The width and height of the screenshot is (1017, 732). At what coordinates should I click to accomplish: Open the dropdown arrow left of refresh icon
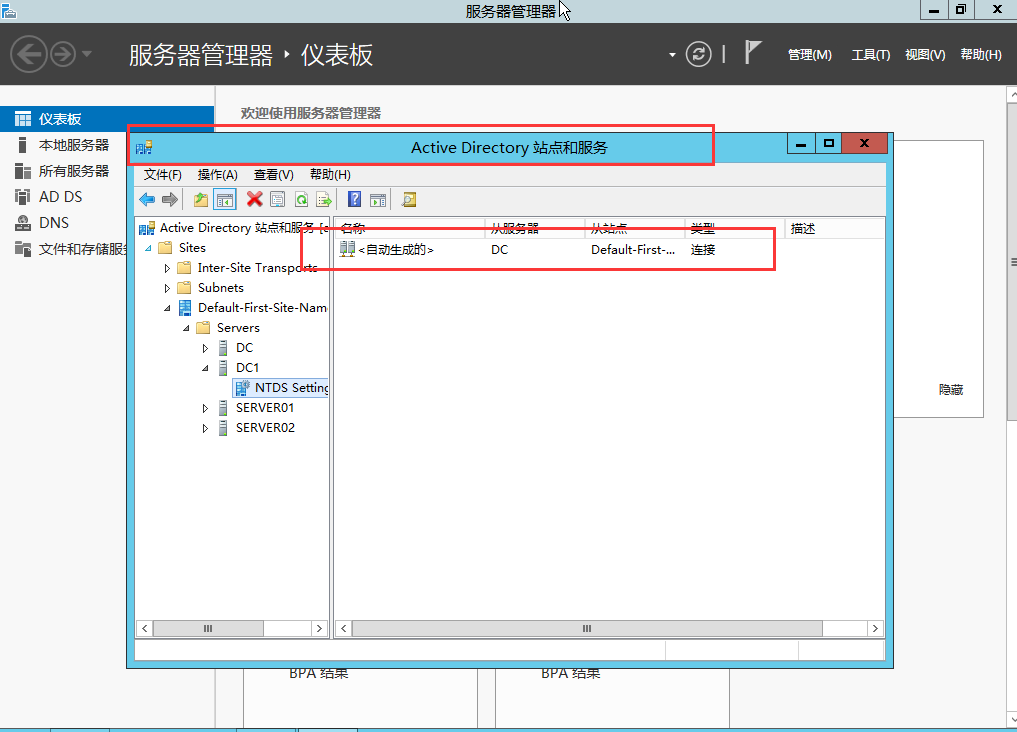[672, 55]
